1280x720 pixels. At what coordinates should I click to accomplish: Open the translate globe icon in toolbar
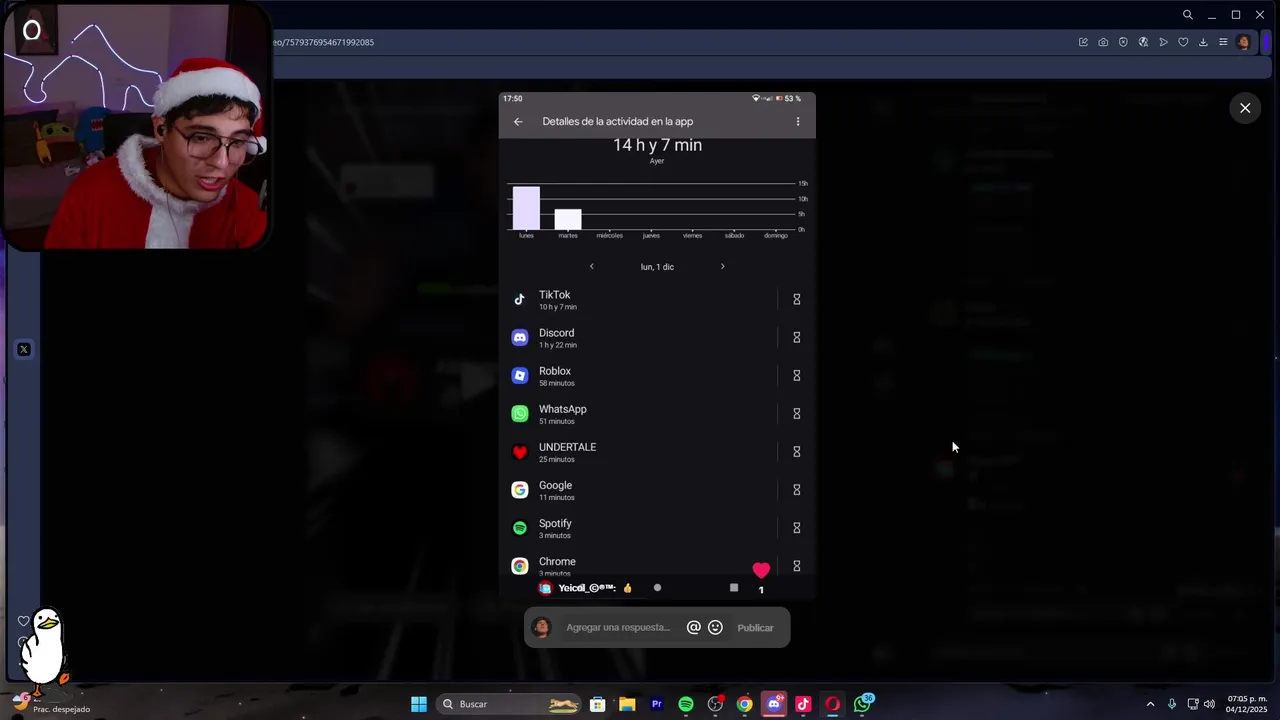tap(1143, 42)
